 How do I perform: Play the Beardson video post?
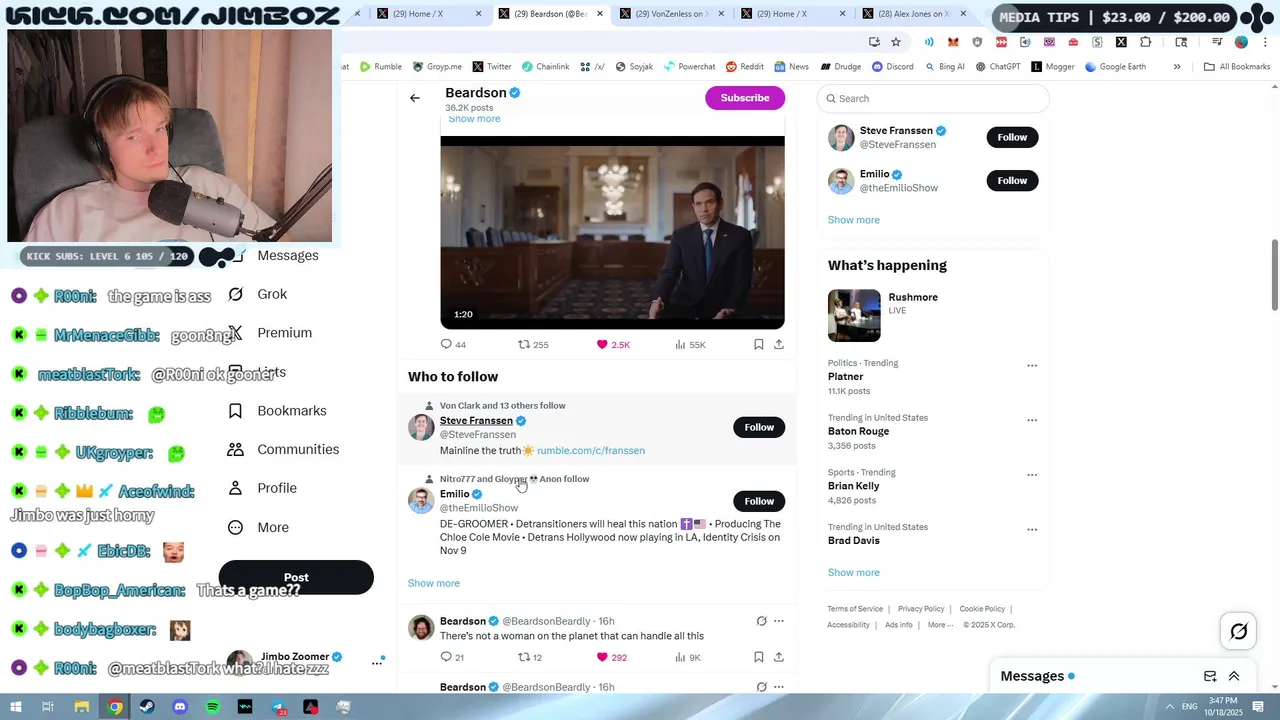612,232
